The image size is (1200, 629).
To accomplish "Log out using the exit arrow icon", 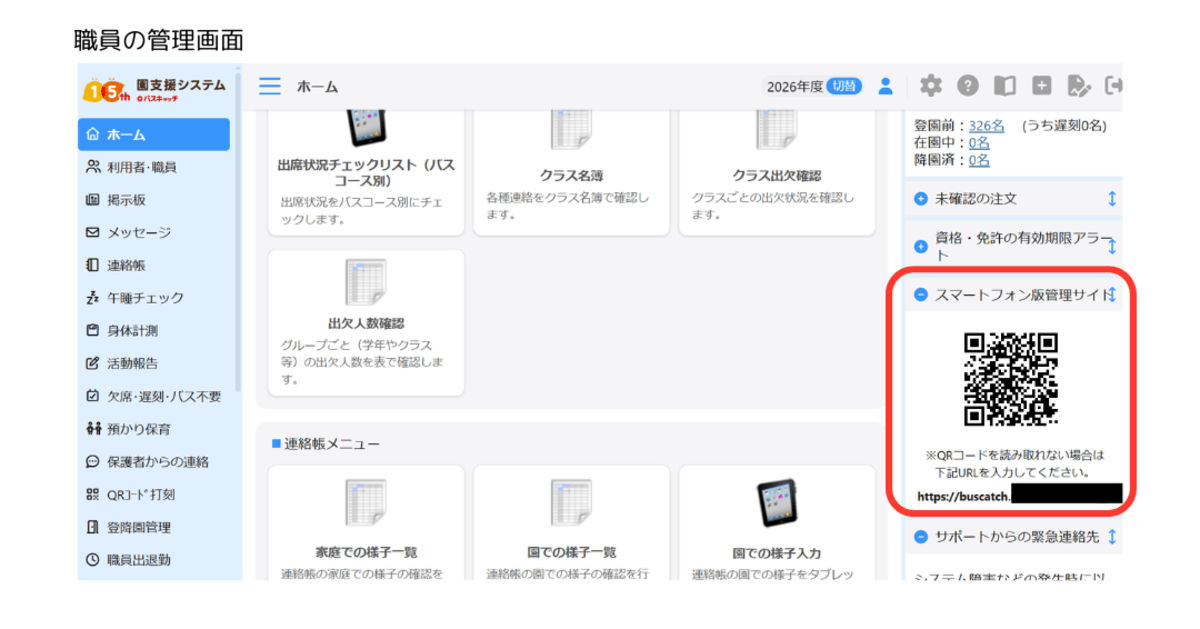I will (1113, 86).
